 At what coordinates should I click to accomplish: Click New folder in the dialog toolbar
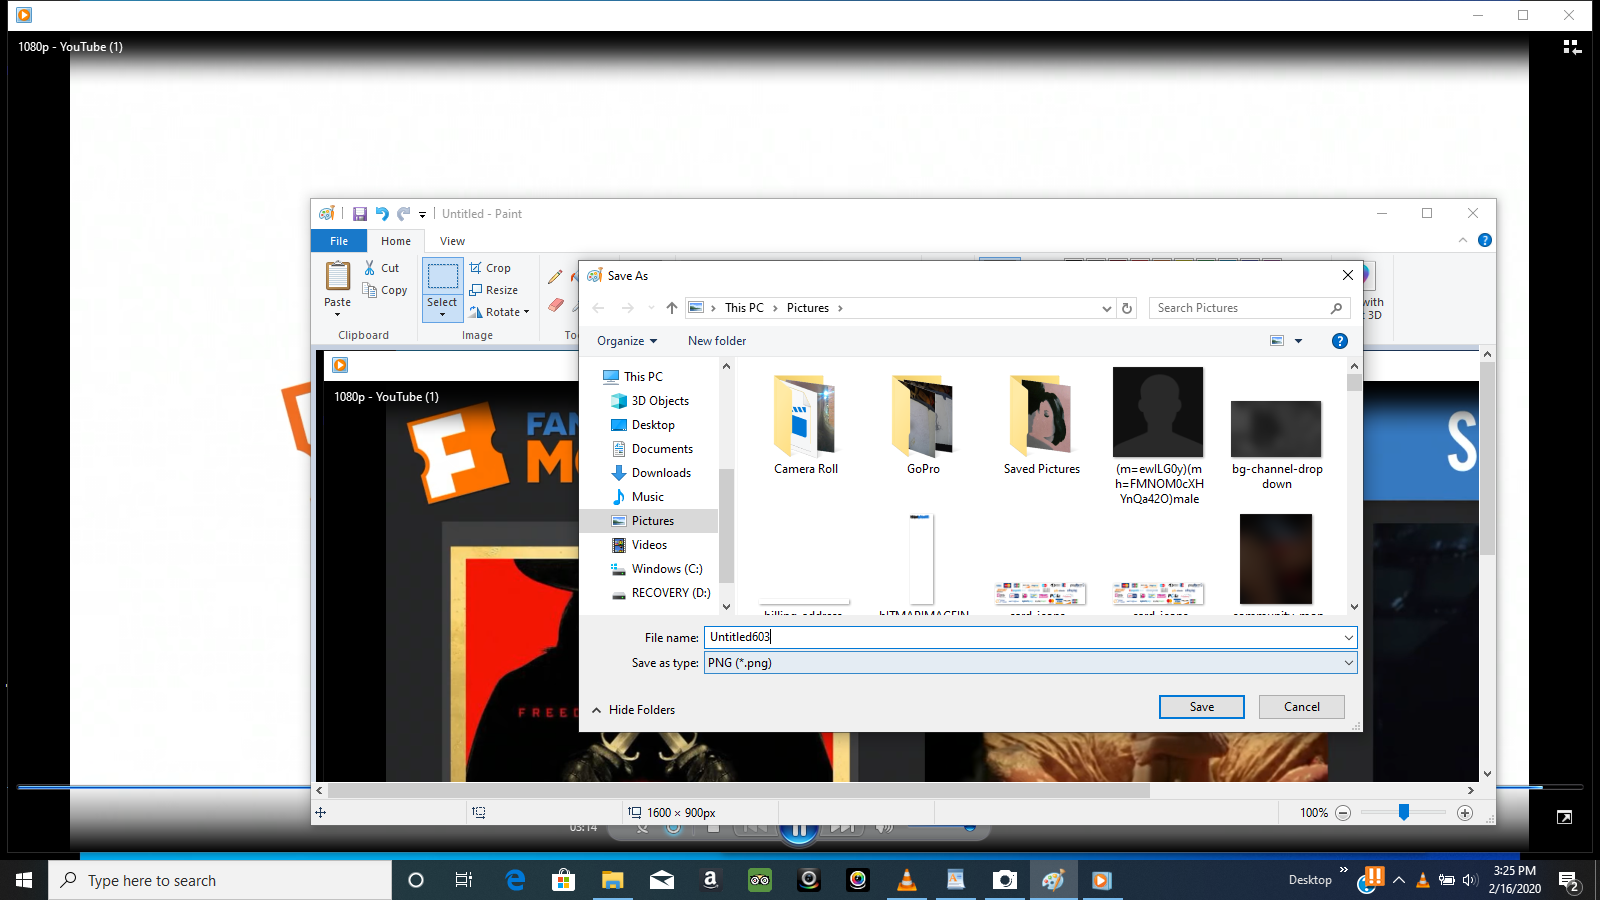(716, 341)
